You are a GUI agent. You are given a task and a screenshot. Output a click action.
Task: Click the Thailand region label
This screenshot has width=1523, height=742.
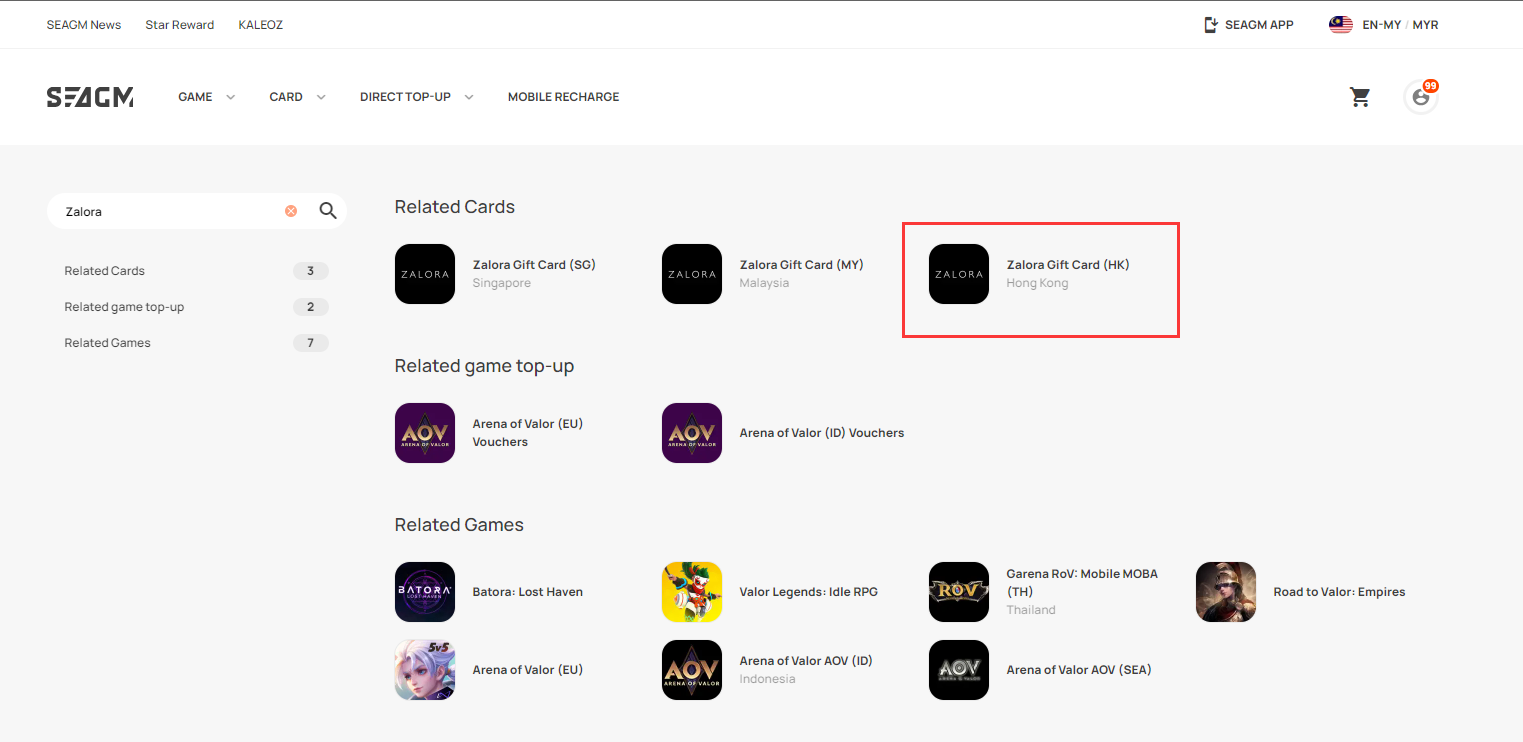[1031, 610]
